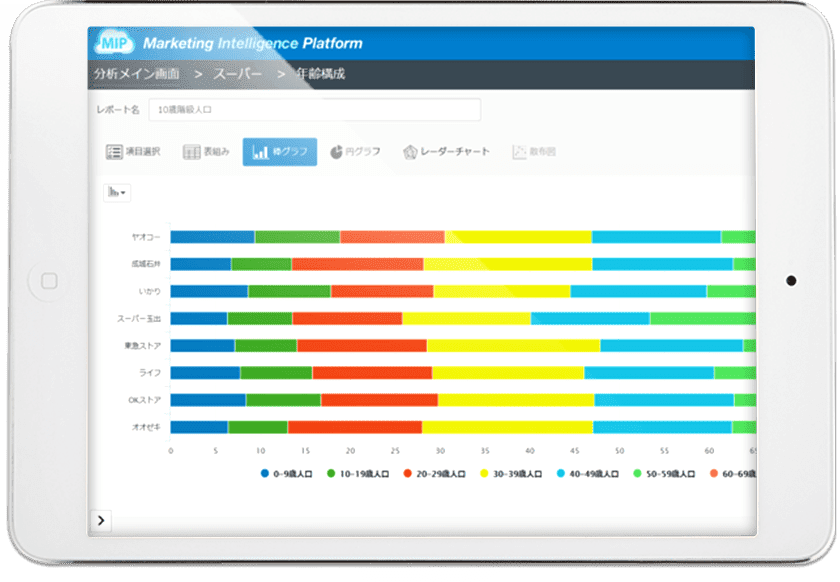Click the ヤオコー row label

[x=146, y=237]
